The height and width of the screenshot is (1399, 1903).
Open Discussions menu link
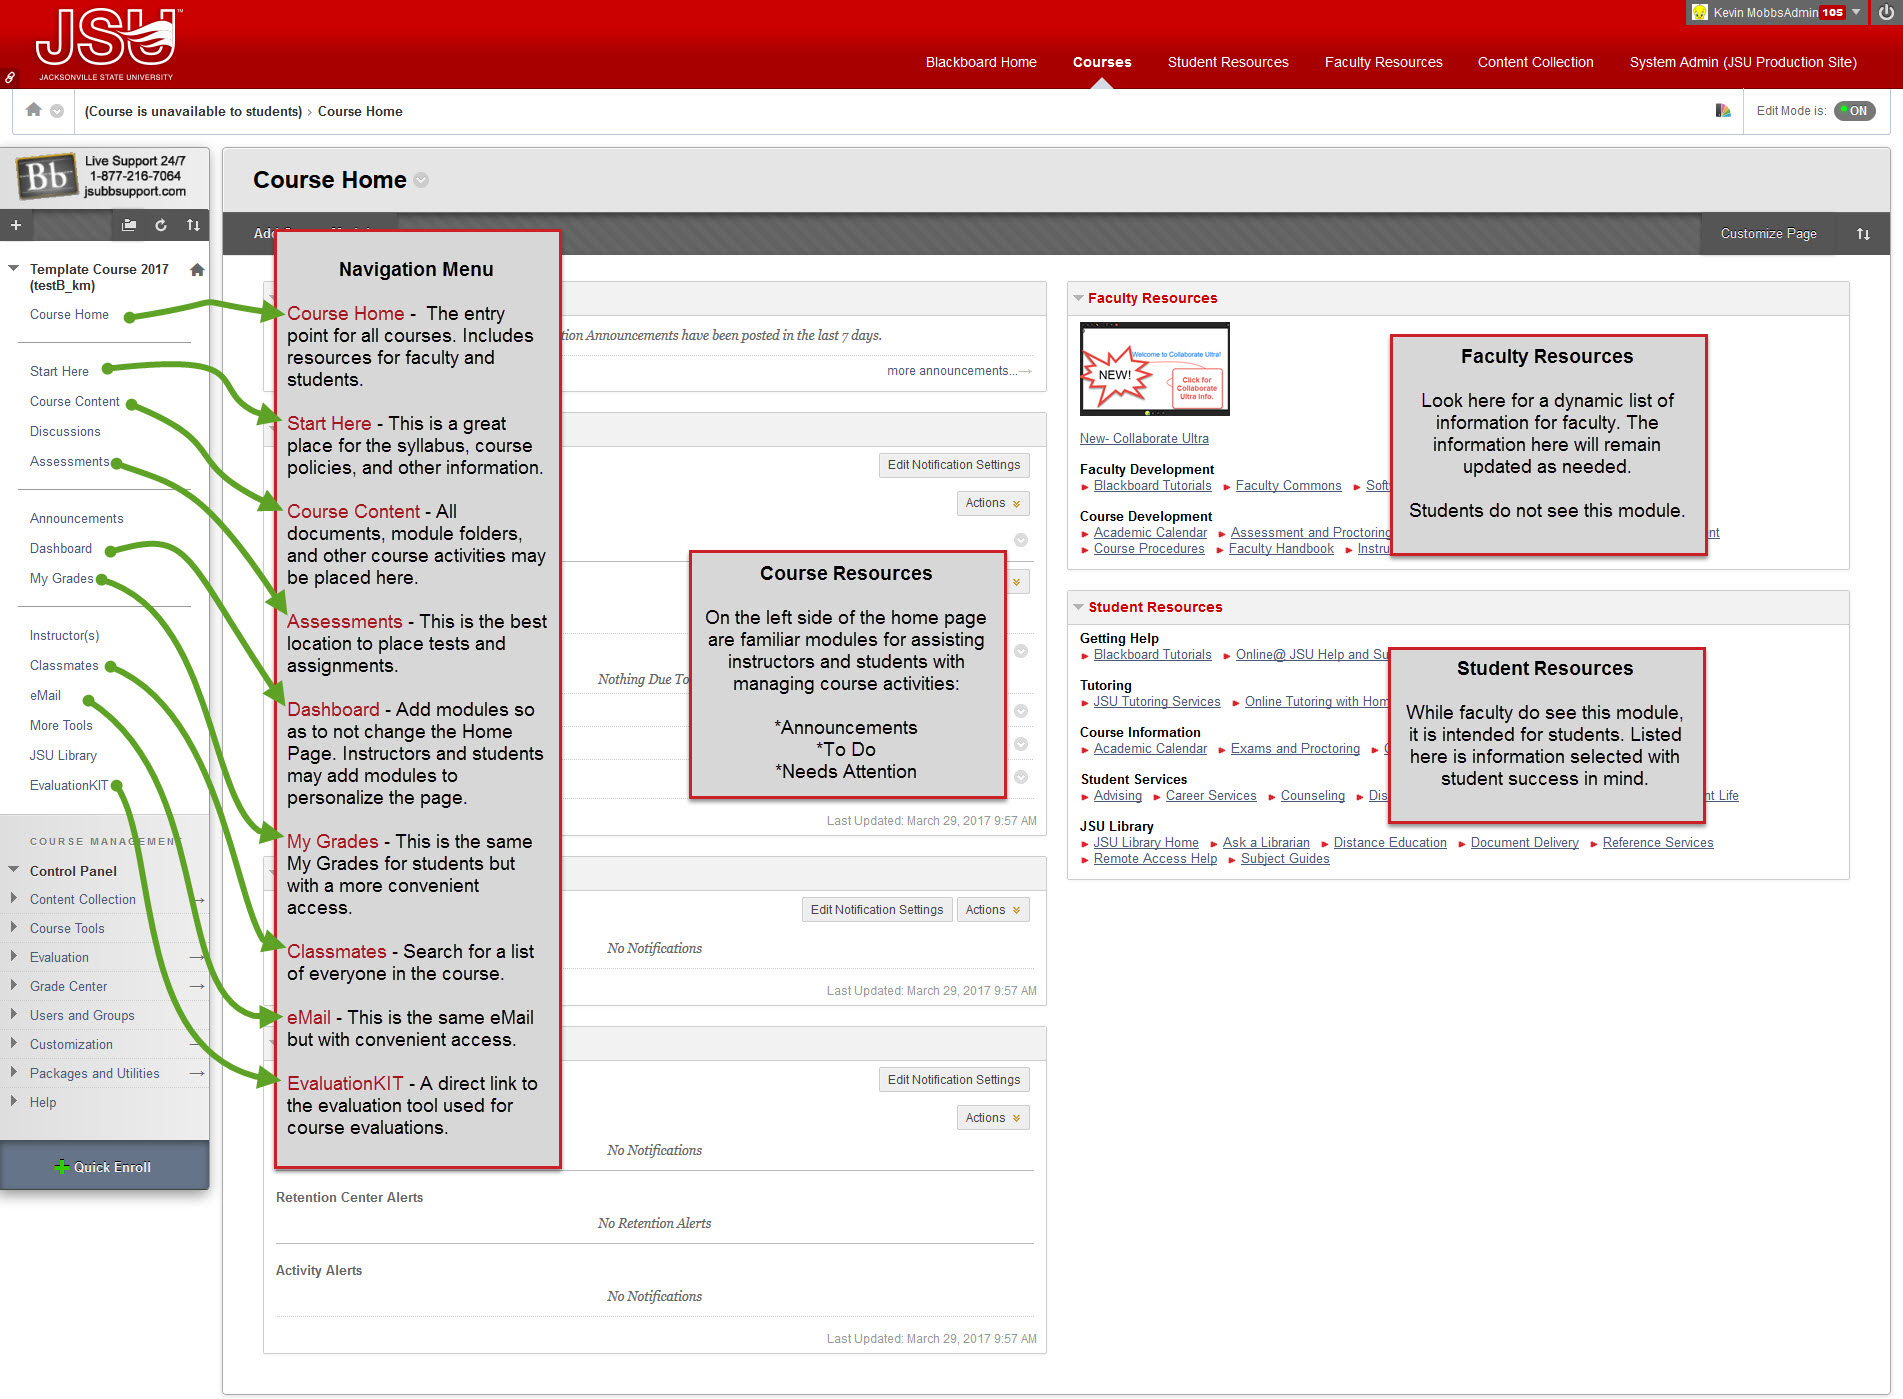pyautogui.click(x=65, y=431)
